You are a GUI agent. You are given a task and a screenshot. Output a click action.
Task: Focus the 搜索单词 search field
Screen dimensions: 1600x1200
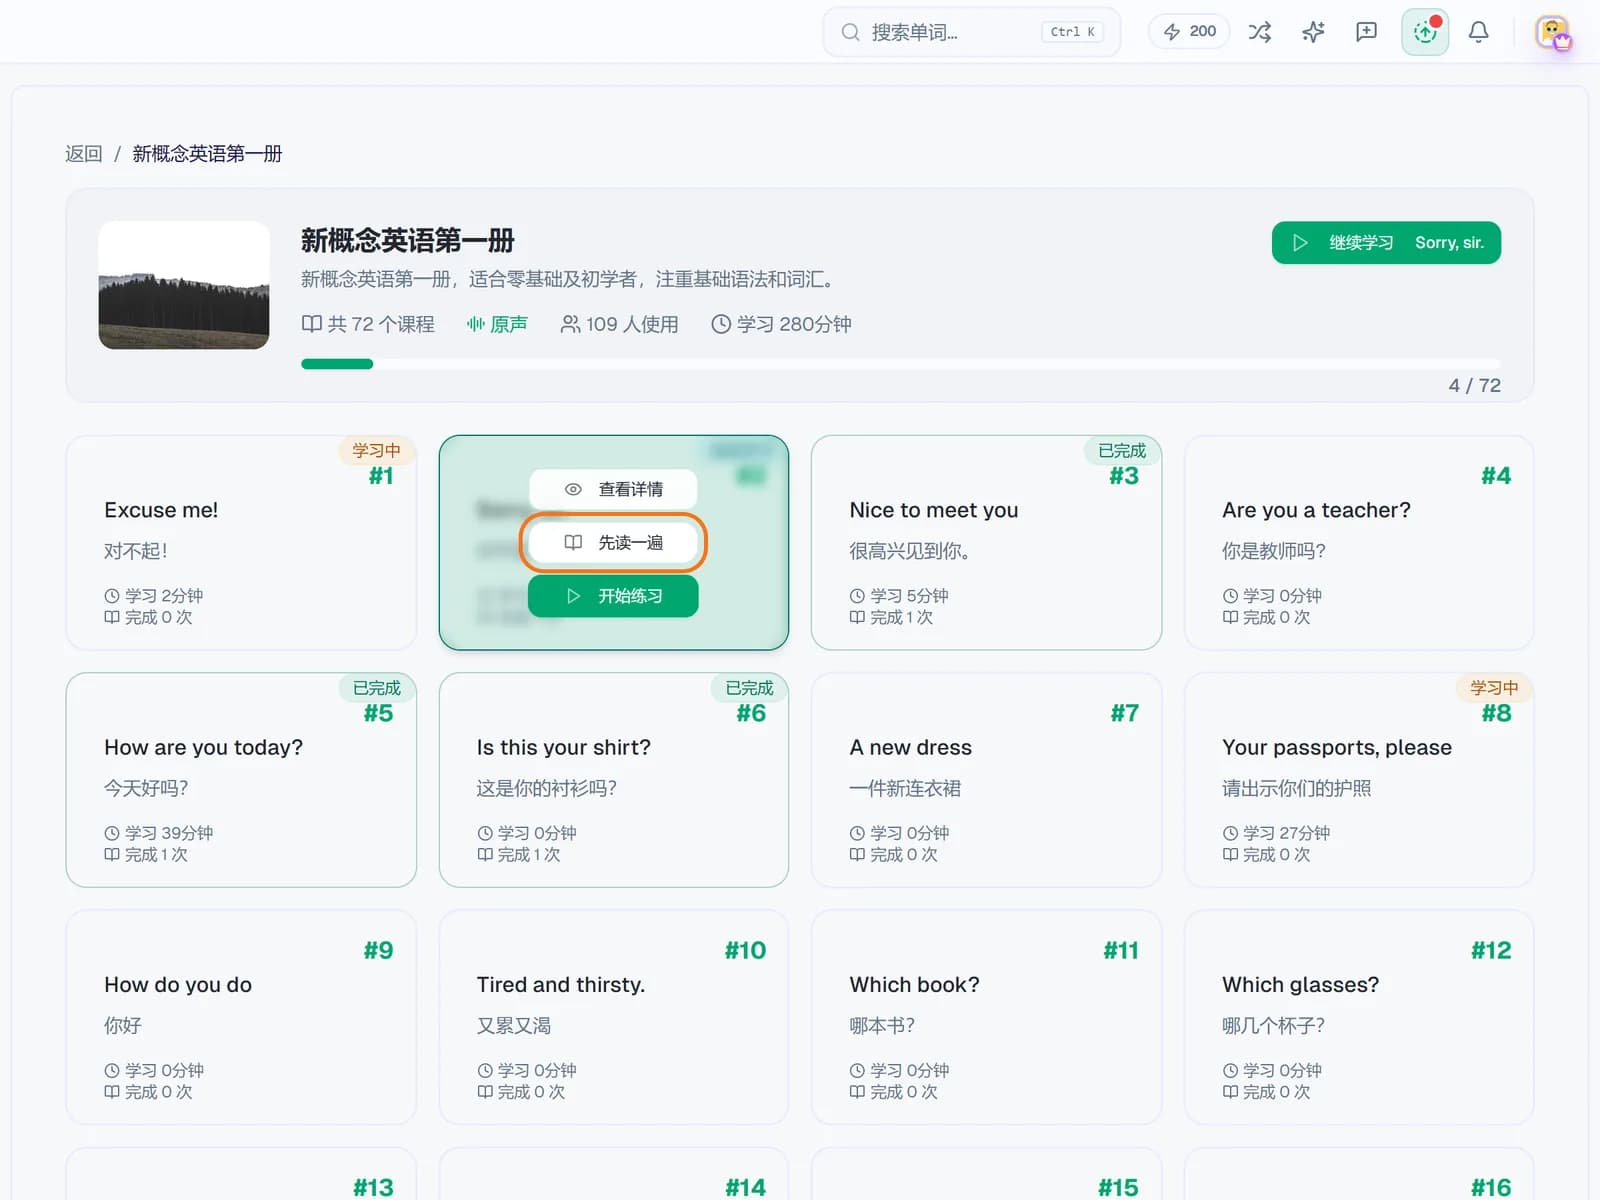point(971,32)
